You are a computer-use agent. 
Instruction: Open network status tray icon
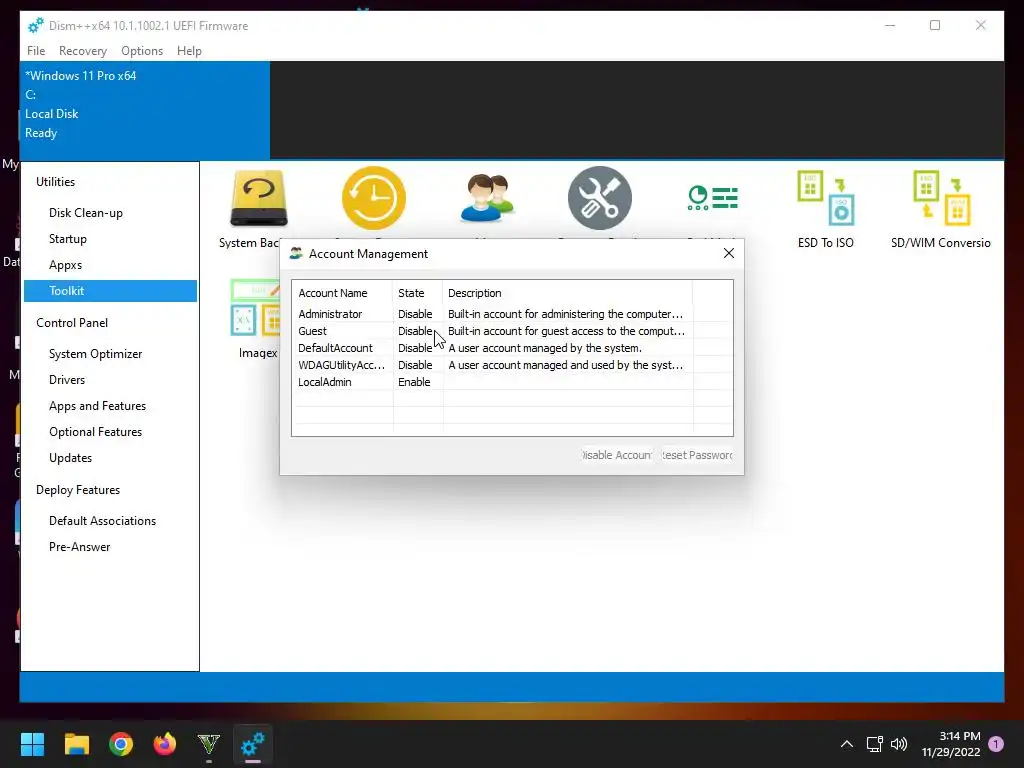(x=874, y=744)
